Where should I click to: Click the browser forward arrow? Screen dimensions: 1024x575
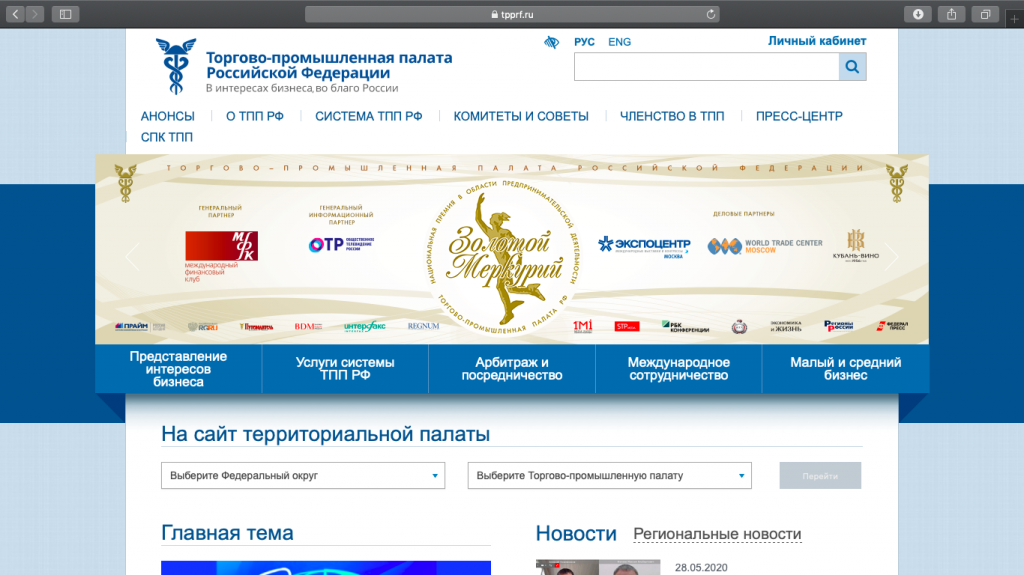tap(35, 14)
